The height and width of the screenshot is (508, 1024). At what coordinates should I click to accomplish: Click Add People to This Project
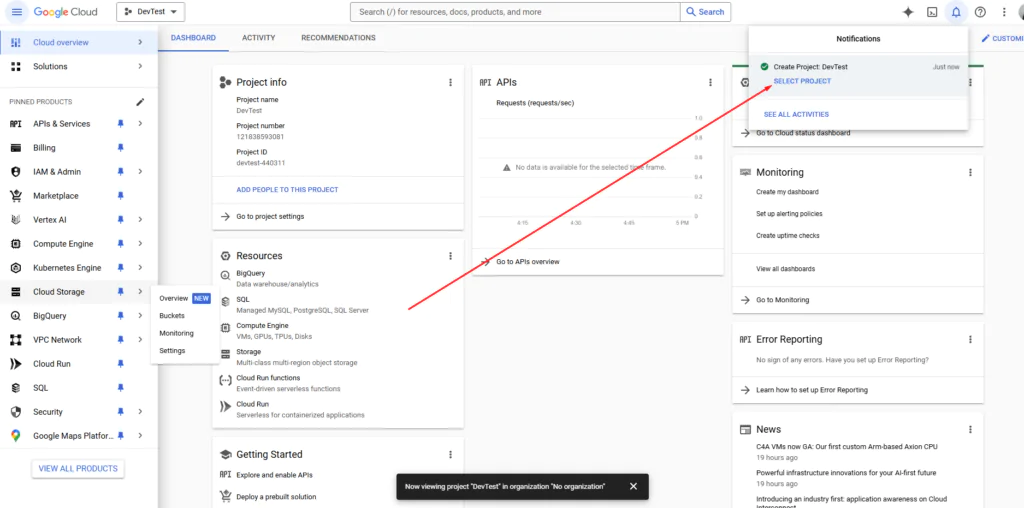(287, 189)
